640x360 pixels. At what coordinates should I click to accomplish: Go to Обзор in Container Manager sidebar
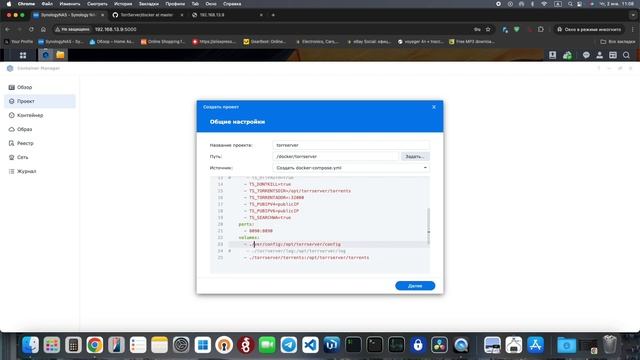tap(40, 87)
